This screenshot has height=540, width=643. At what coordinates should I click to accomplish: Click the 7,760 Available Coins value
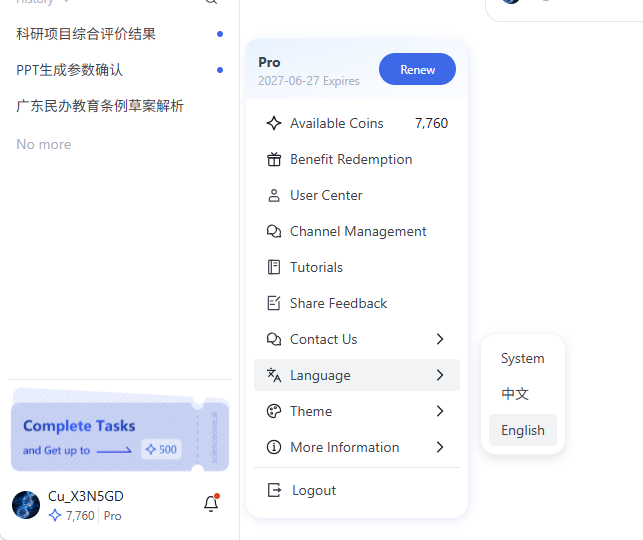tap(431, 123)
